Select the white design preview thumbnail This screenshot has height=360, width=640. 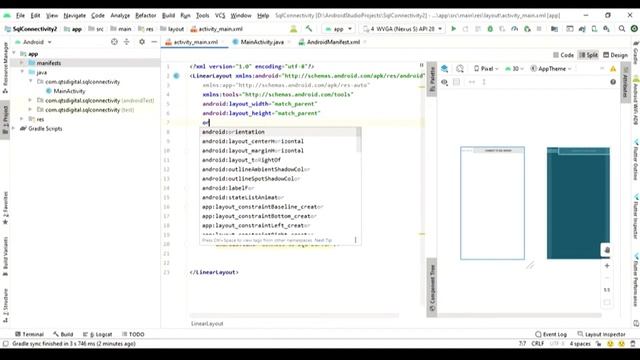pyautogui.click(x=492, y=203)
